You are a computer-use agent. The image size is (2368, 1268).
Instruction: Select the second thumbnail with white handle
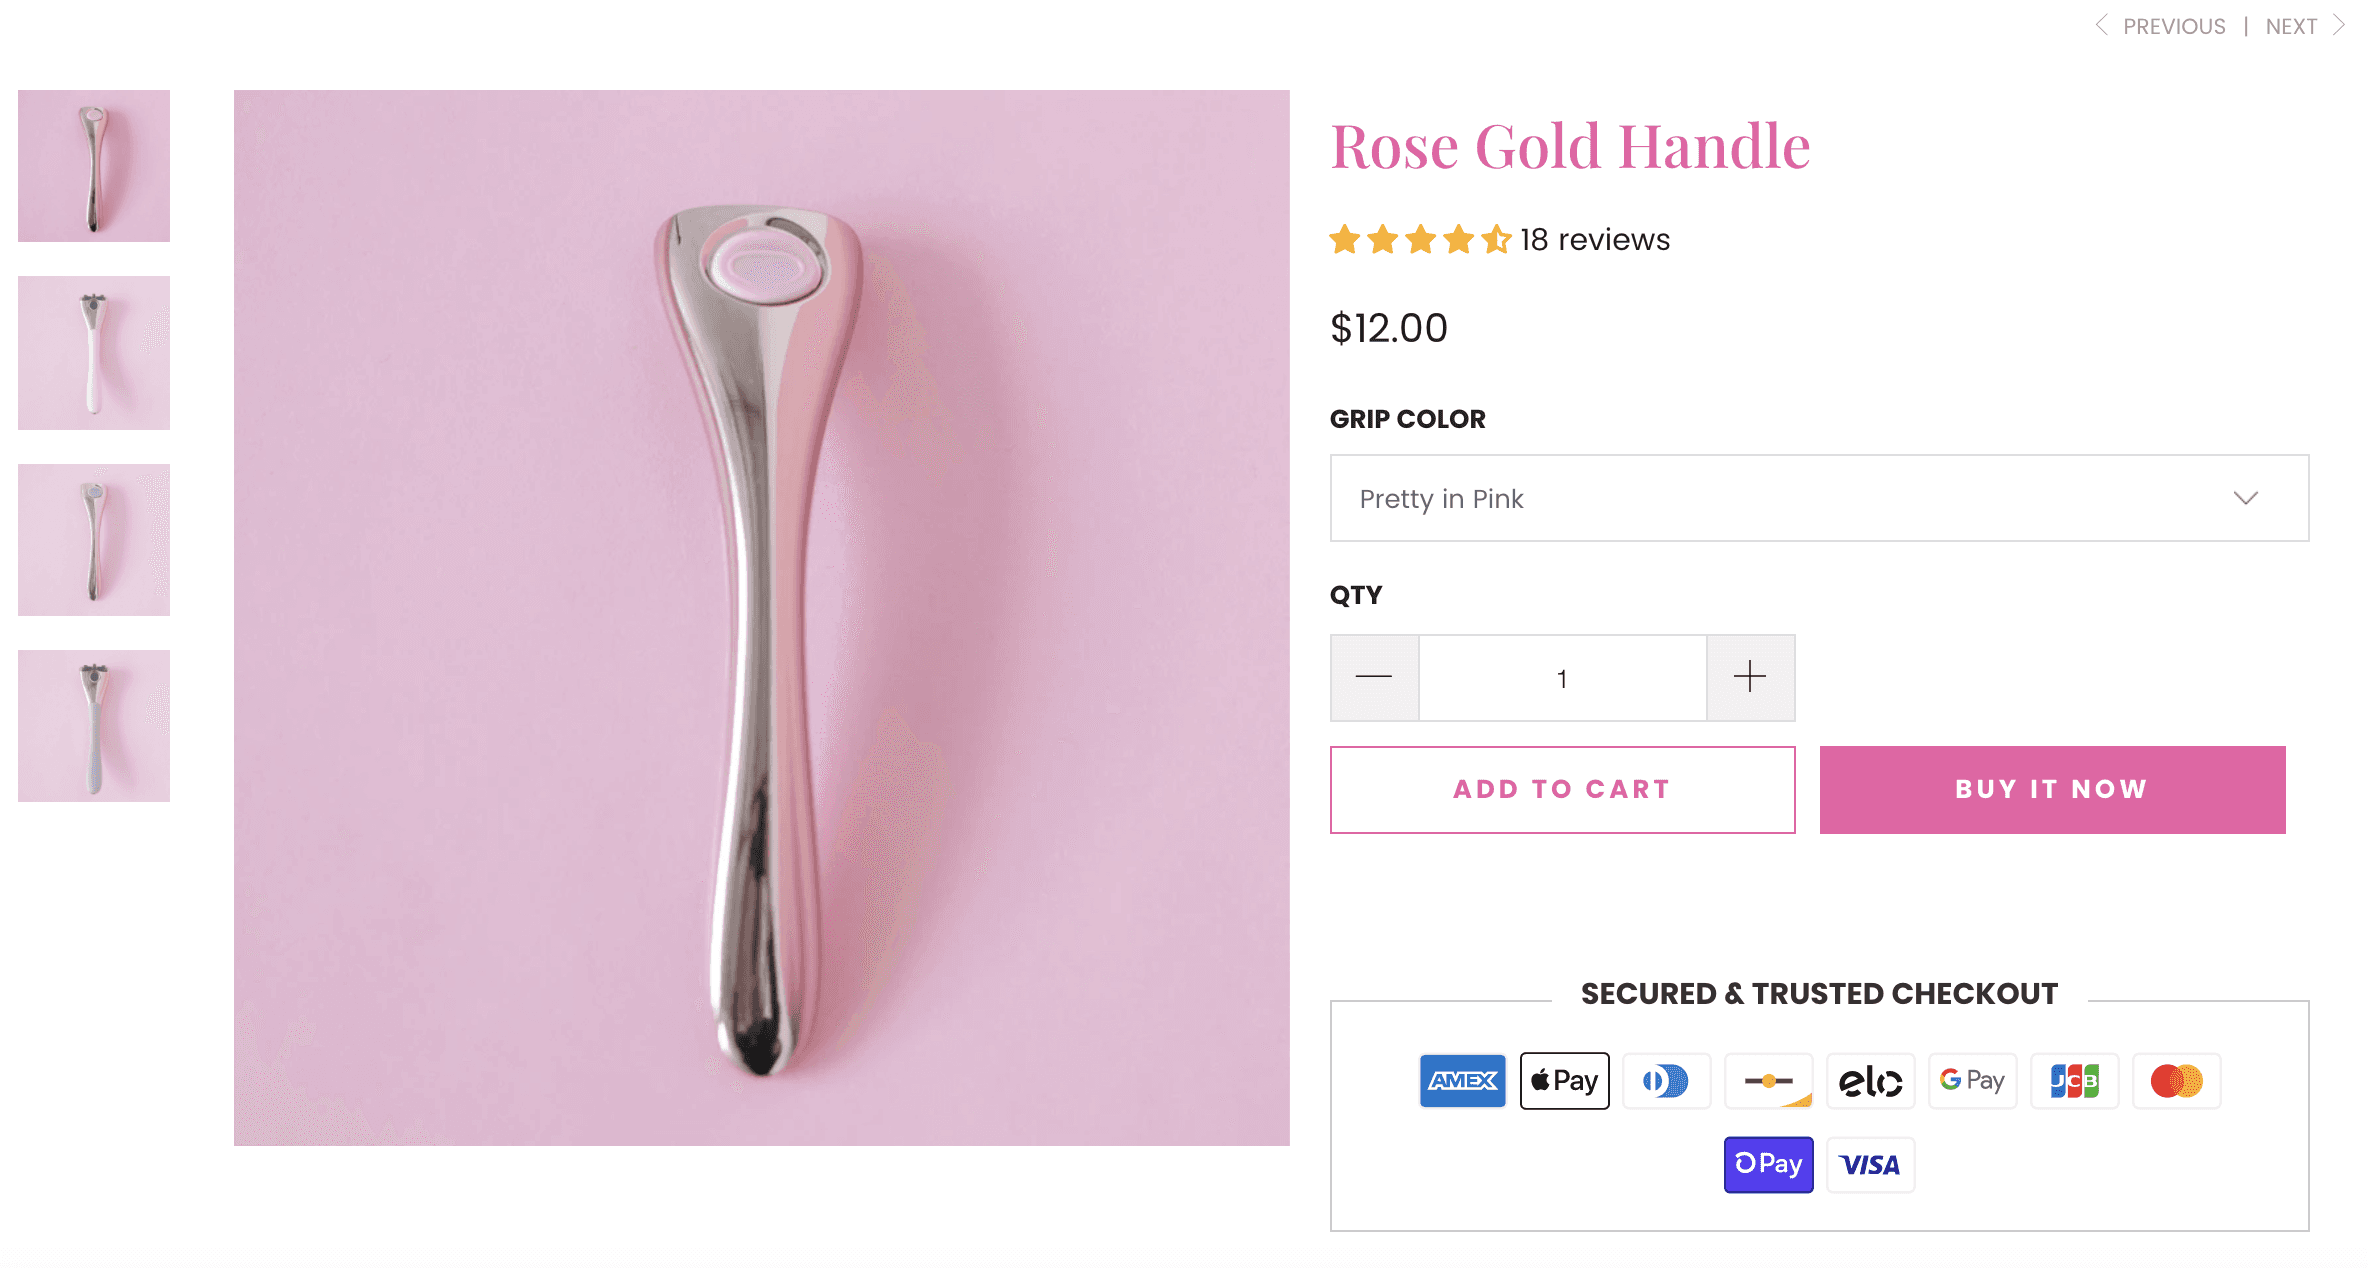(94, 353)
